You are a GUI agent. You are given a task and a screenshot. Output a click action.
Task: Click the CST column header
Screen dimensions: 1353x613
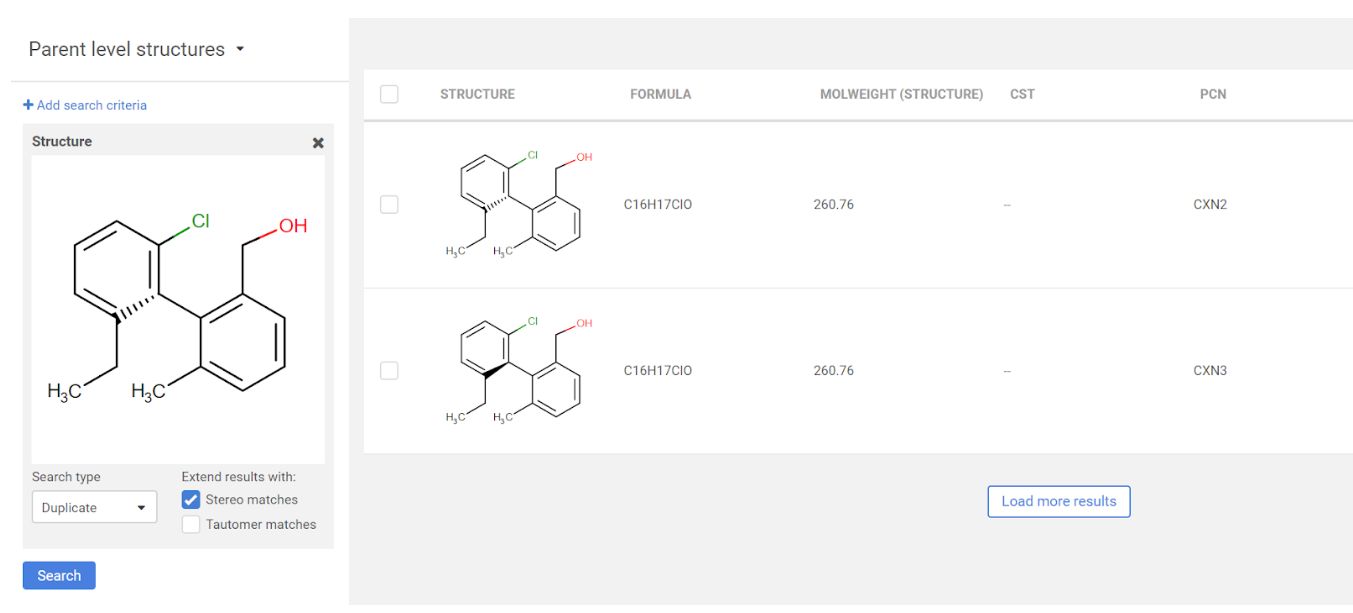click(1022, 94)
